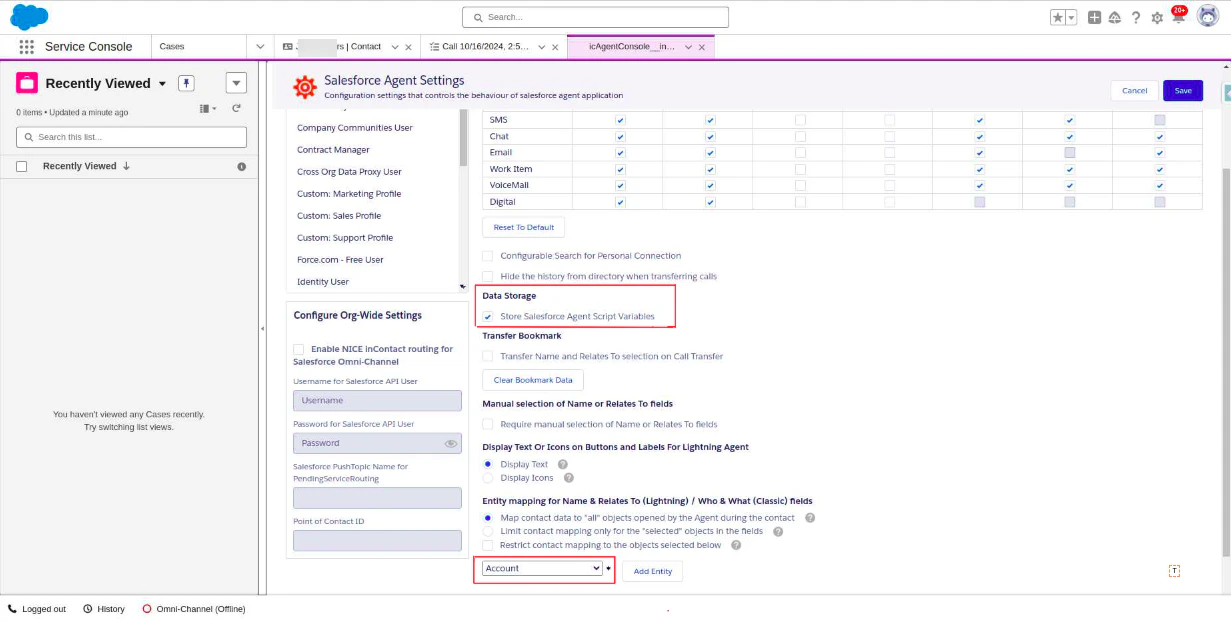
Task: Select the Display Icons radio button
Action: (487, 477)
